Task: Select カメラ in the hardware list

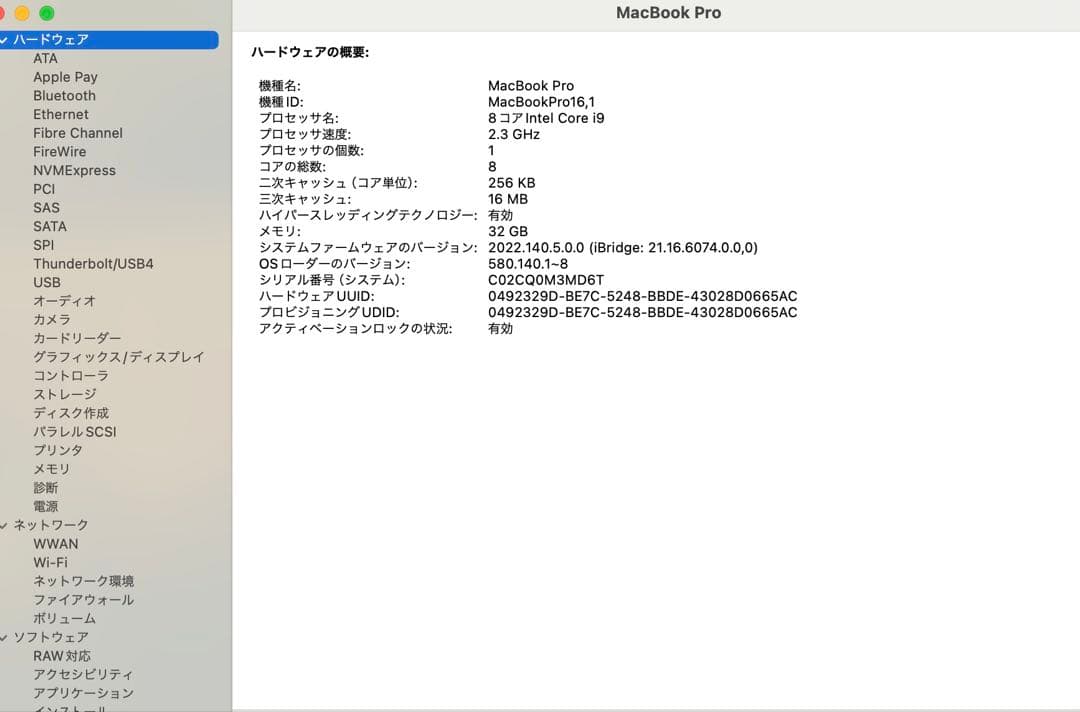Action: (47, 319)
